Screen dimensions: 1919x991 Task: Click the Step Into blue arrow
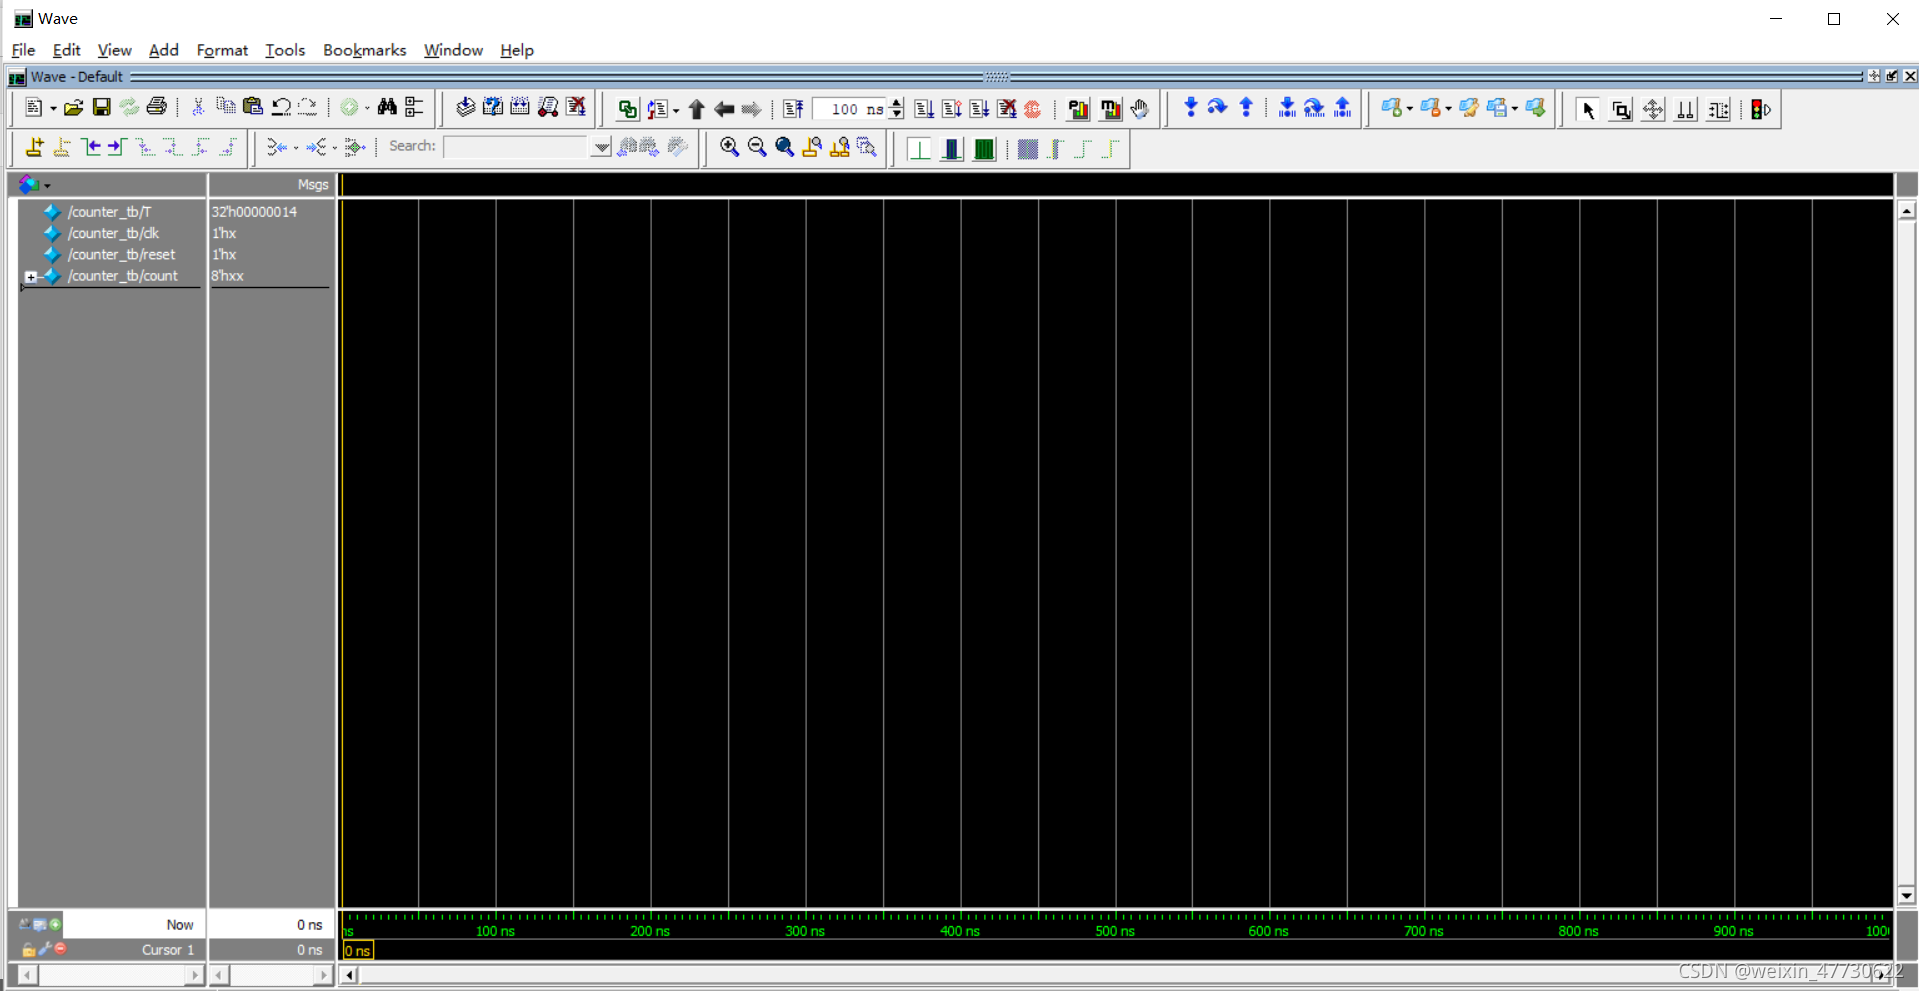click(1190, 108)
